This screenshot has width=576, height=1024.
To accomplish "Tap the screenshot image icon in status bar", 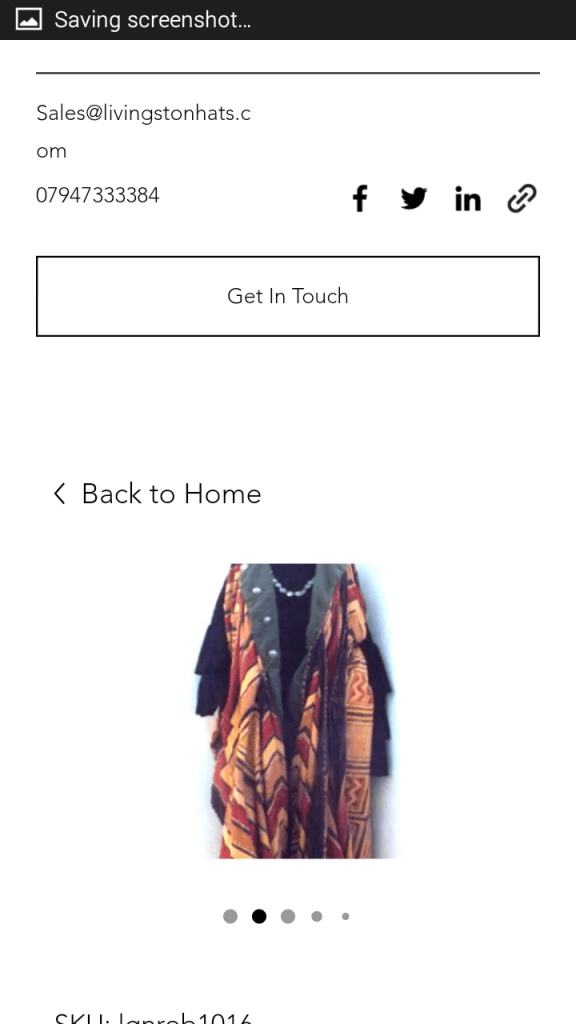I will pos(29,20).
